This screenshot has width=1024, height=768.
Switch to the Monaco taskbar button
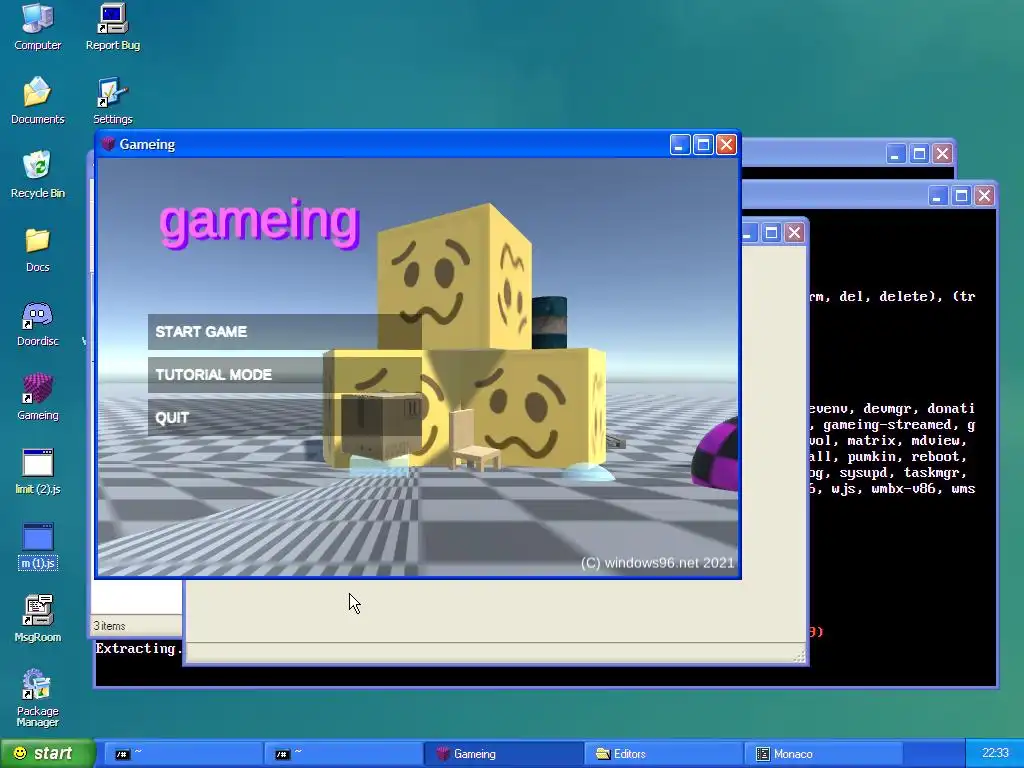pyautogui.click(x=822, y=754)
